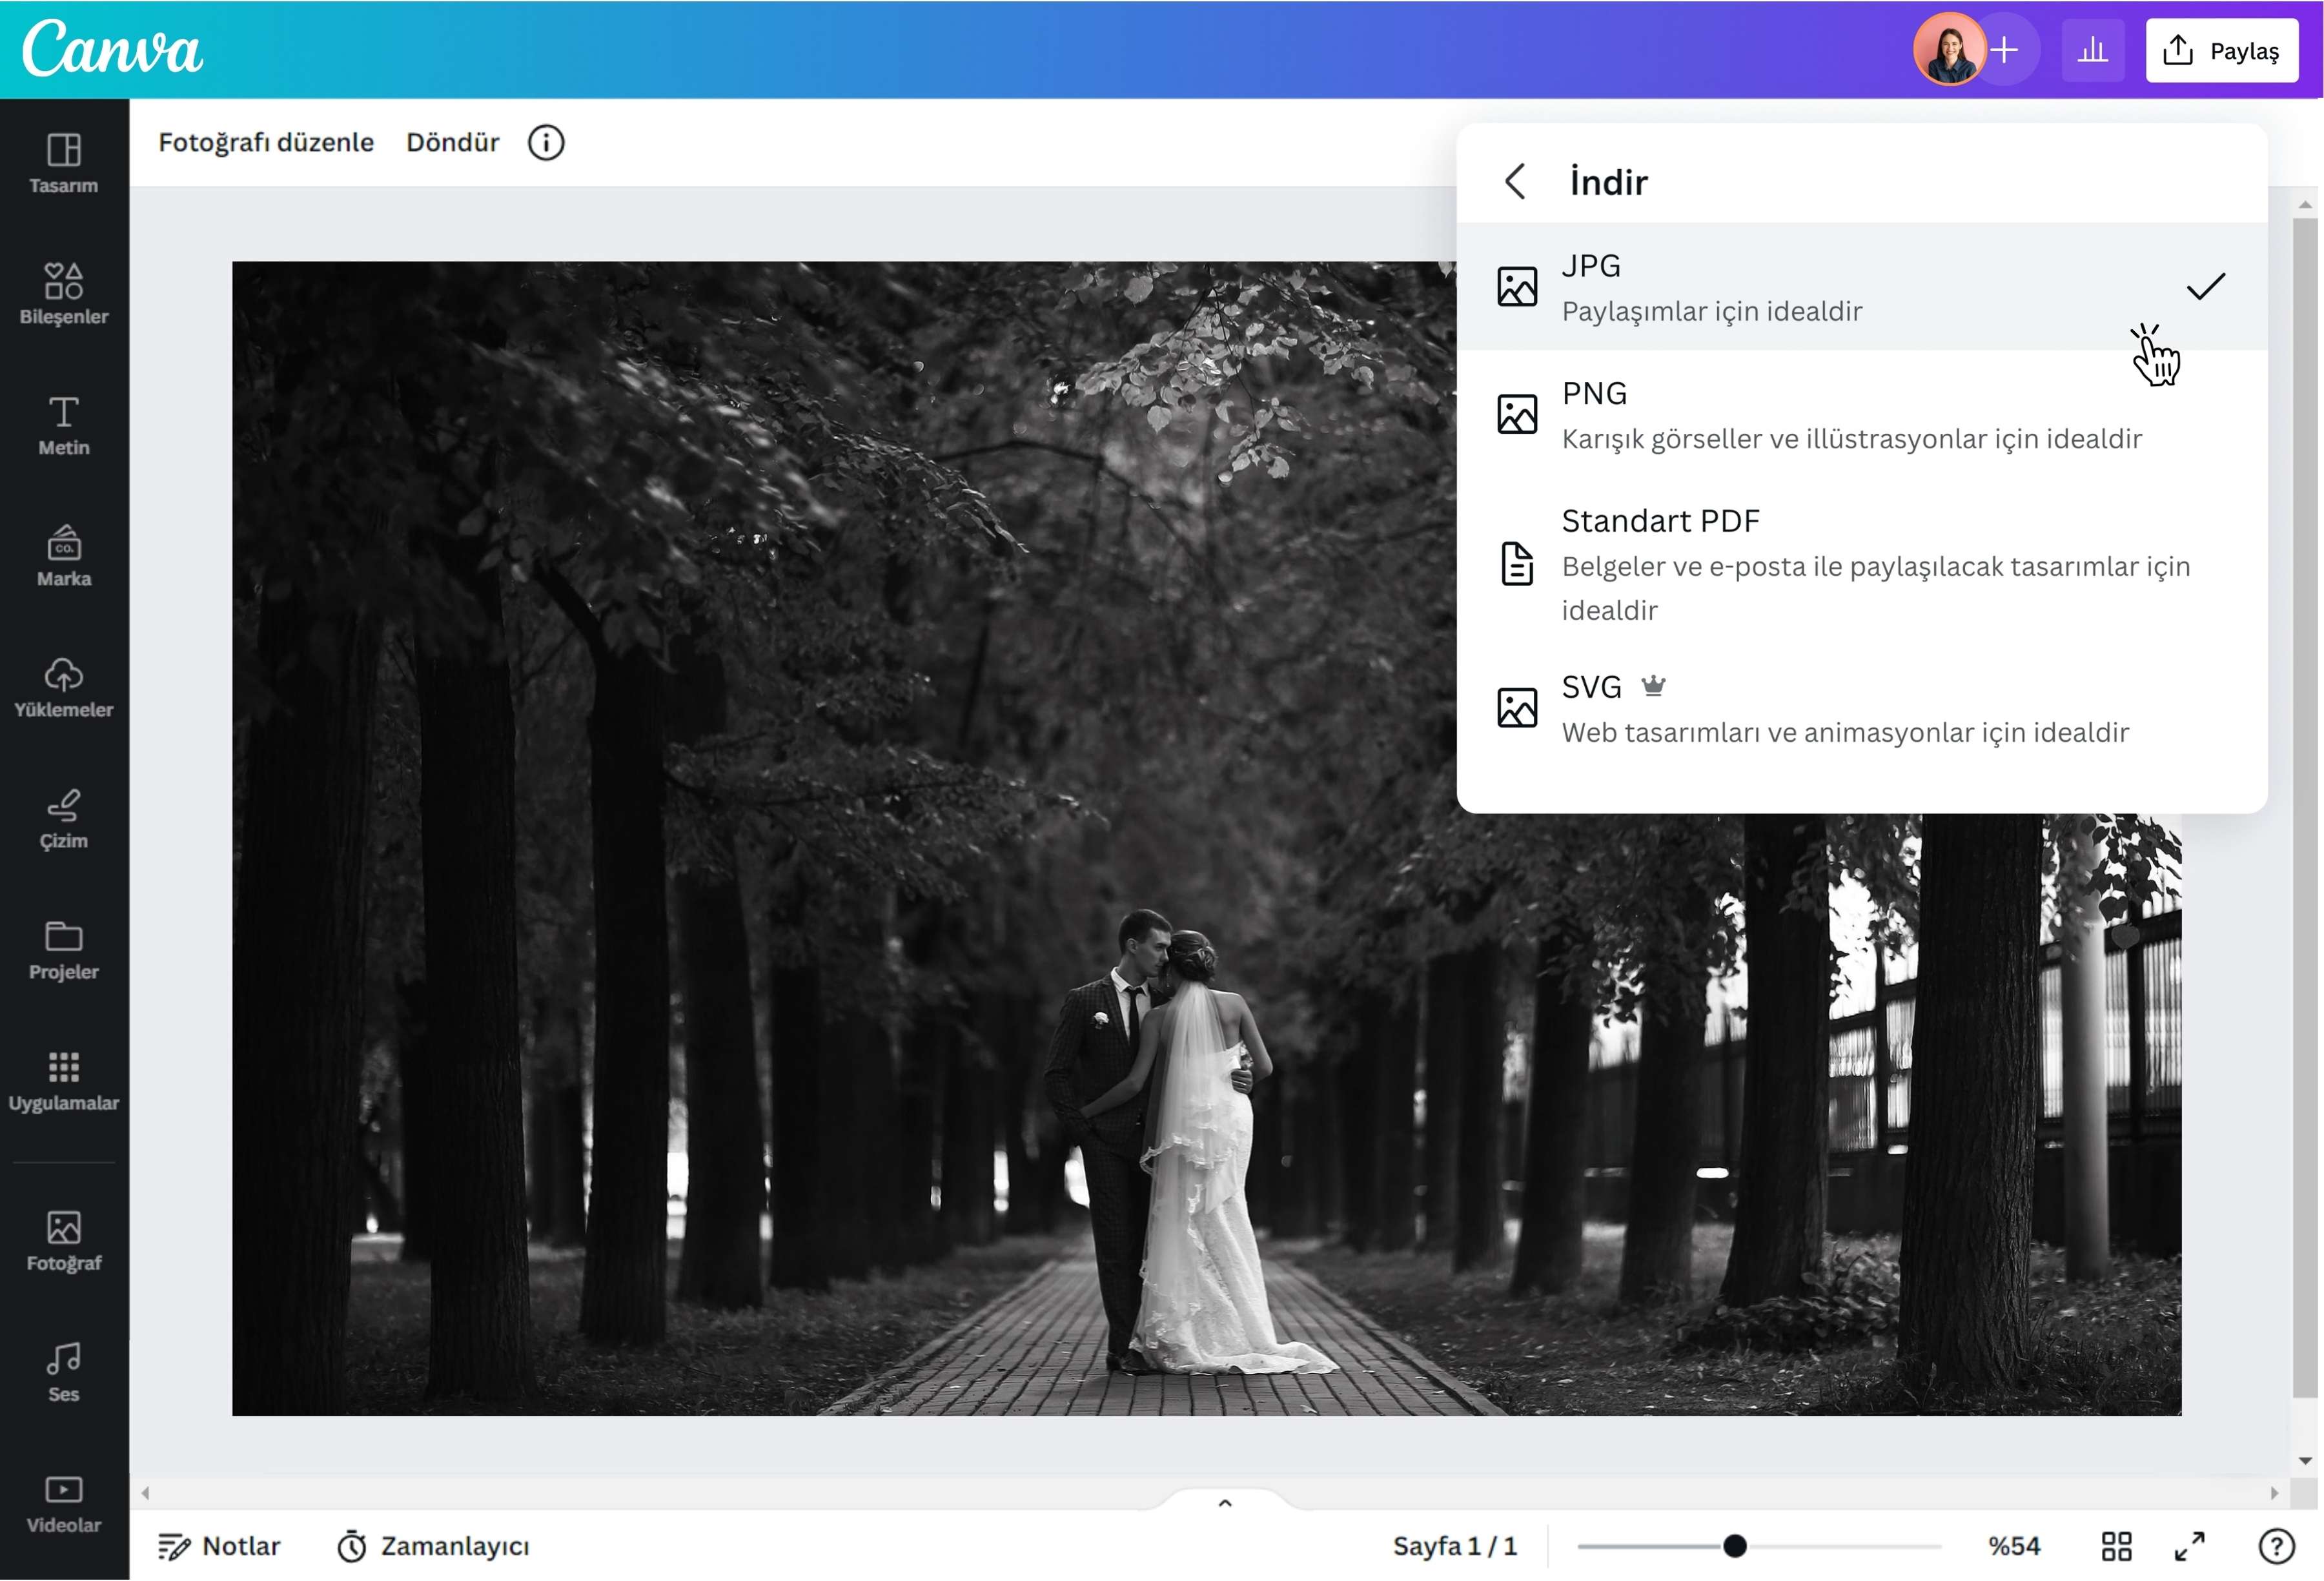
Task: Expand the page thumbnails chevron
Action: 1225,1502
